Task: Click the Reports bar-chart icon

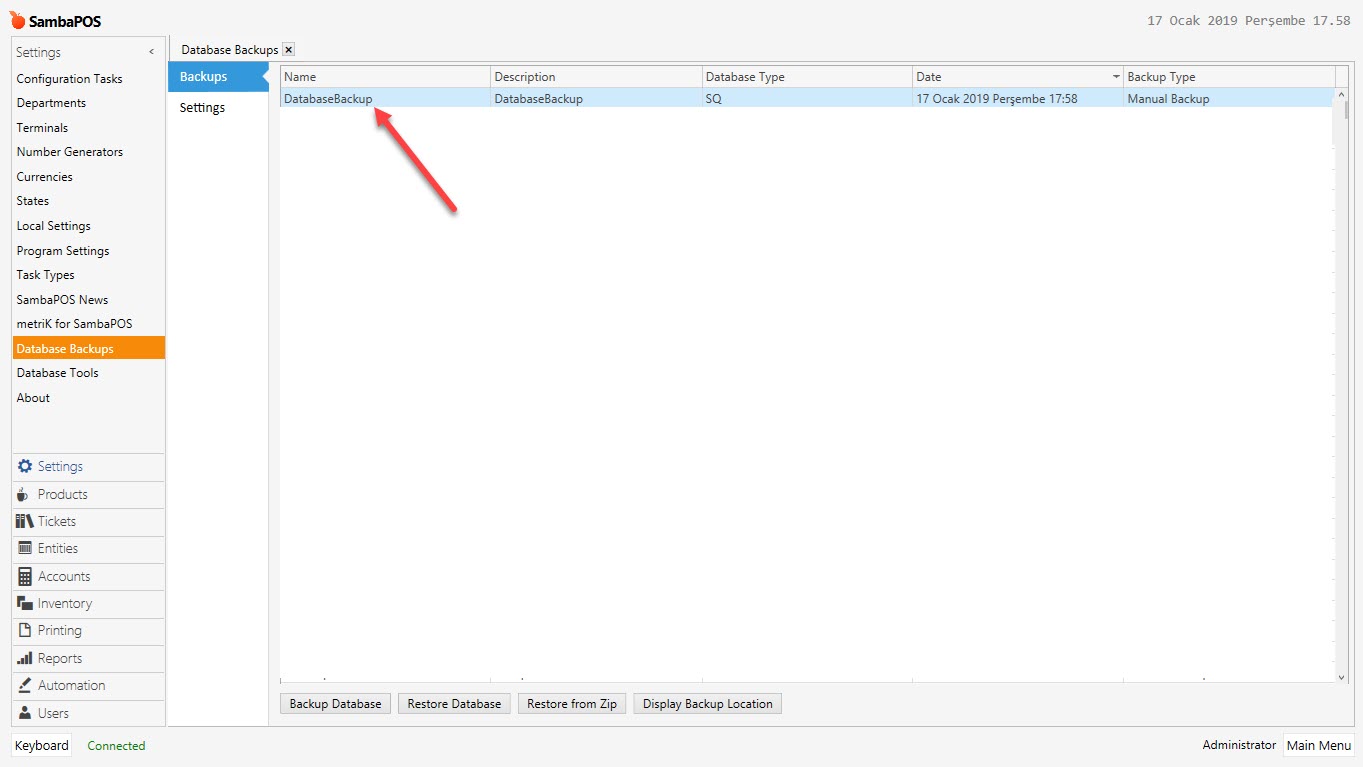Action: point(23,658)
